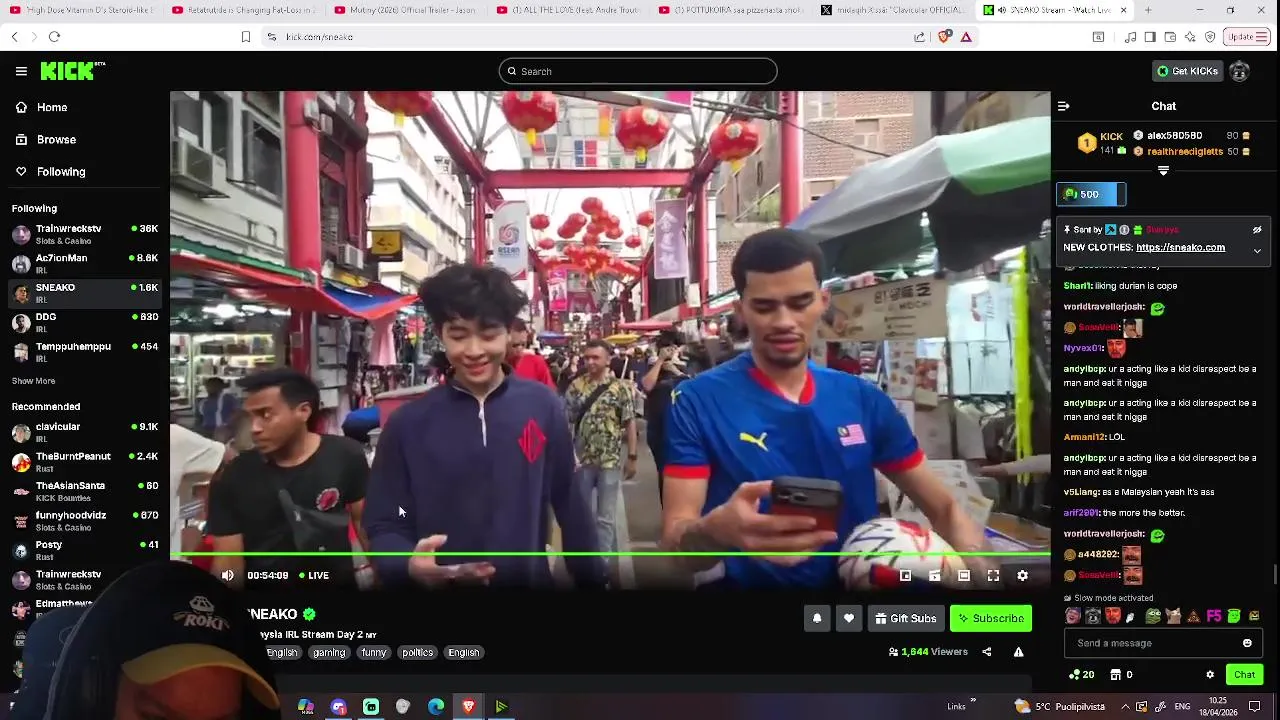Mute the stream volume speaker
Screen dimensions: 1280x720
point(227,575)
